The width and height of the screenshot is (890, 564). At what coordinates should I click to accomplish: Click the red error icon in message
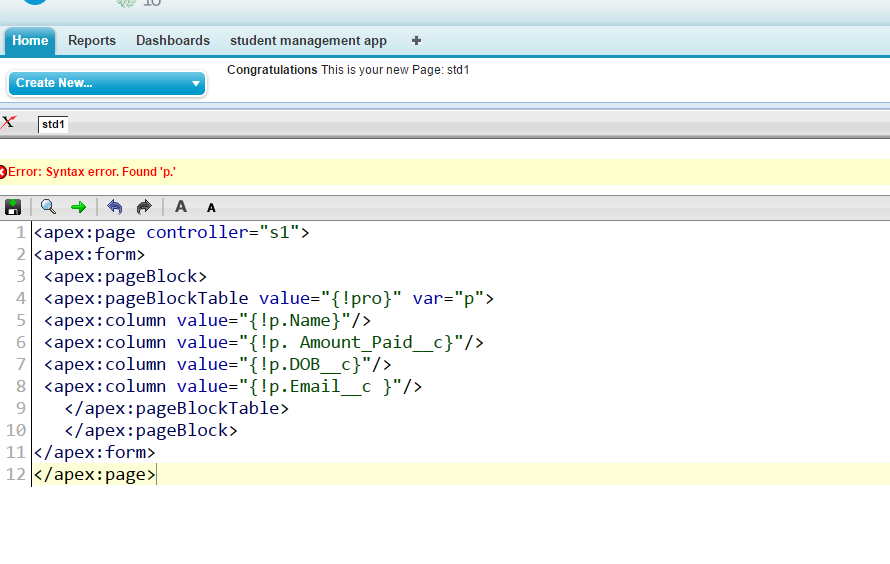3,172
